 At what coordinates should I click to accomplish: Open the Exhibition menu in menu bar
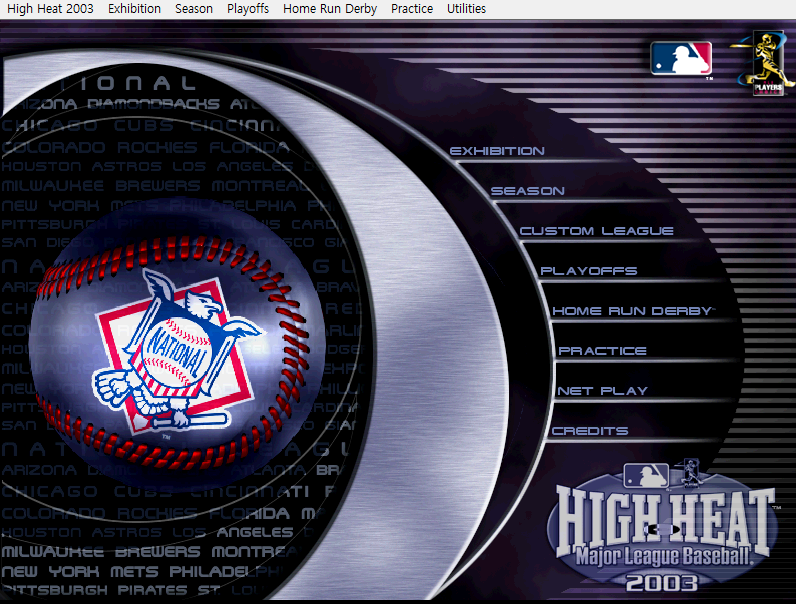tap(134, 9)
